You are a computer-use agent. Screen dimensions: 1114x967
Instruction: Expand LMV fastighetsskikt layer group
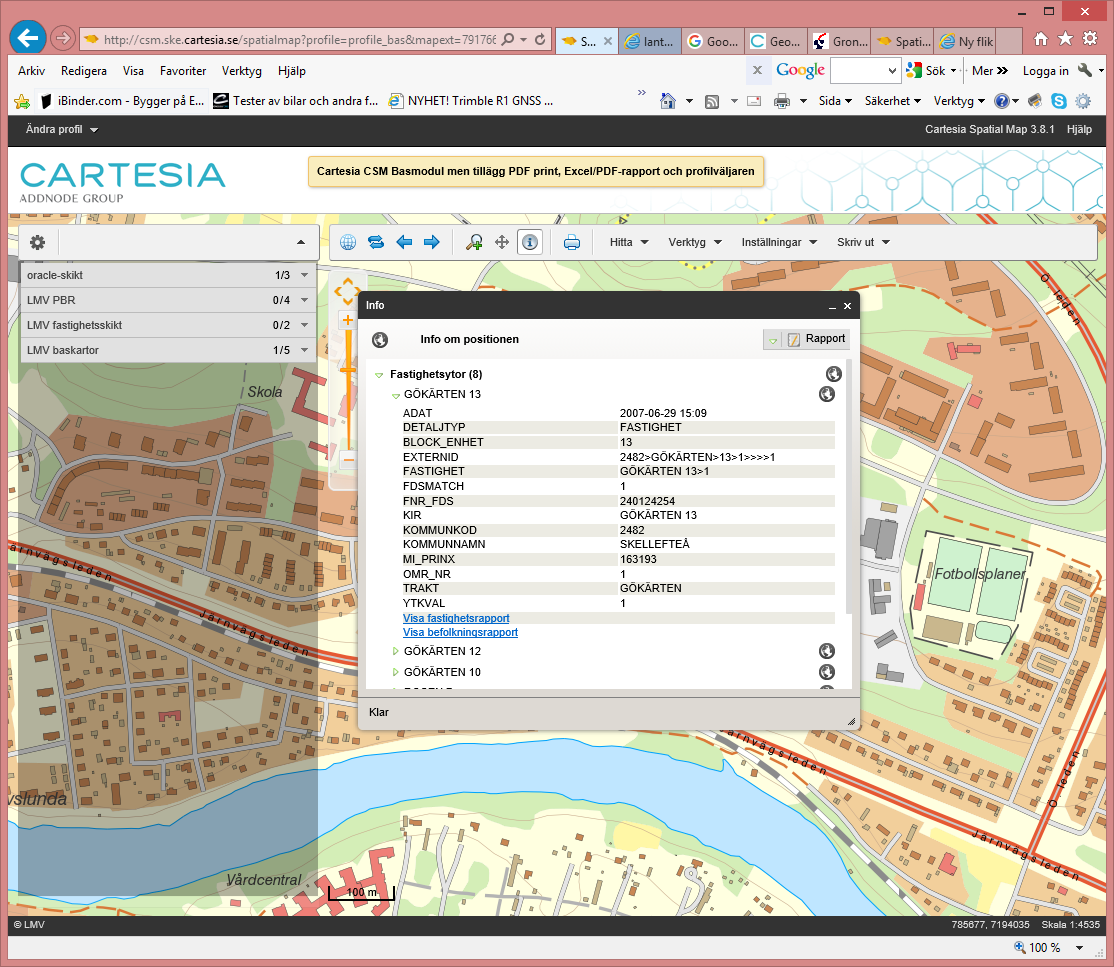pos(305,325)
